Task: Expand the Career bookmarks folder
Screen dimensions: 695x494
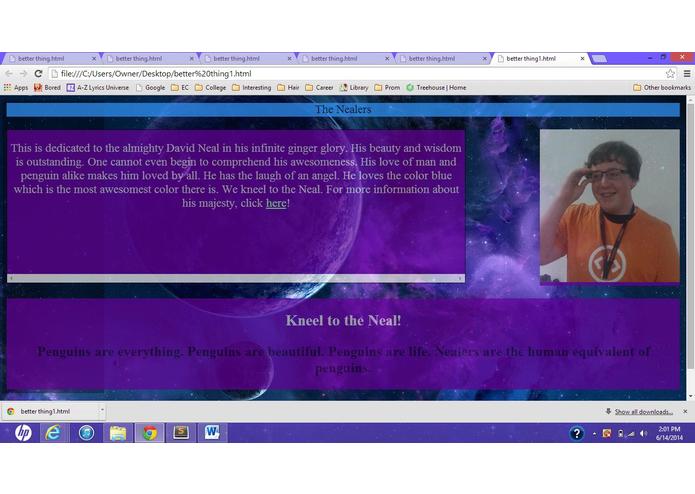Action: [x=319, y=88]
